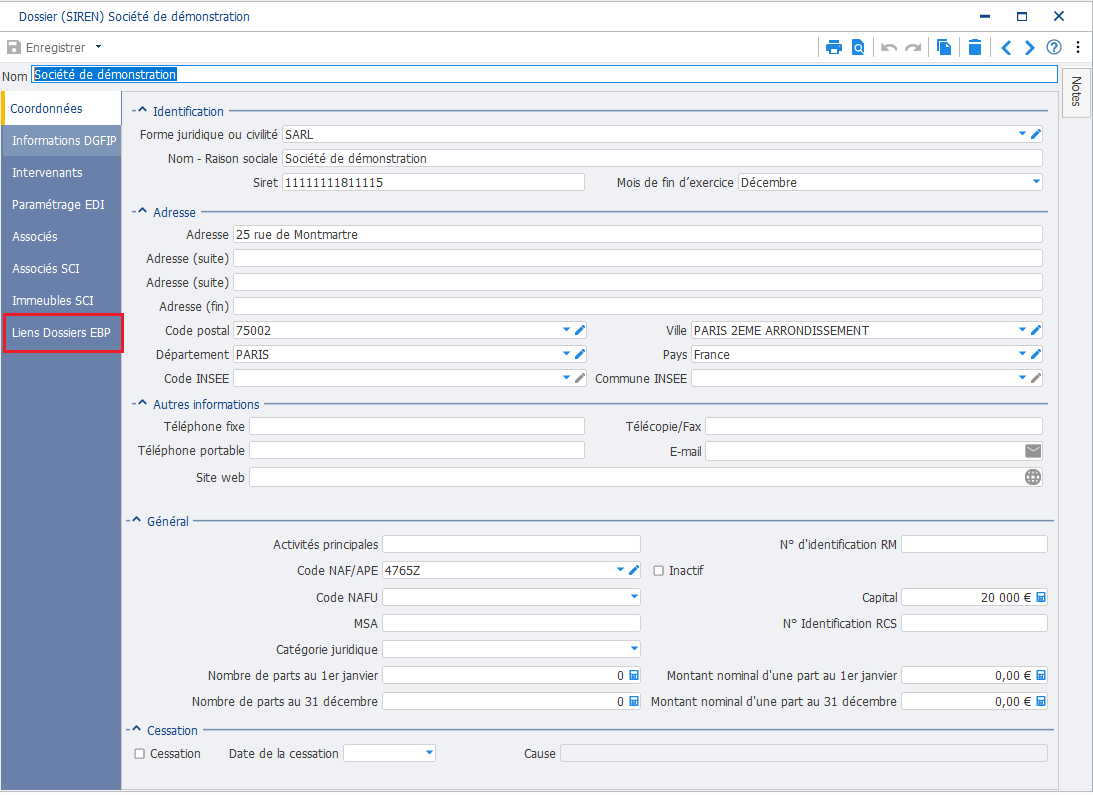Open the Enregistrer dropdown arrow

pyautogui.click(x=98, y=47)
